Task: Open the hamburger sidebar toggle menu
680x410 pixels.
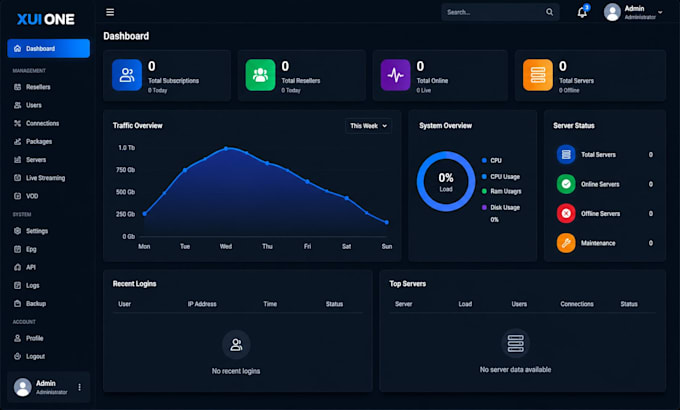Action: [x=110, y=12]
